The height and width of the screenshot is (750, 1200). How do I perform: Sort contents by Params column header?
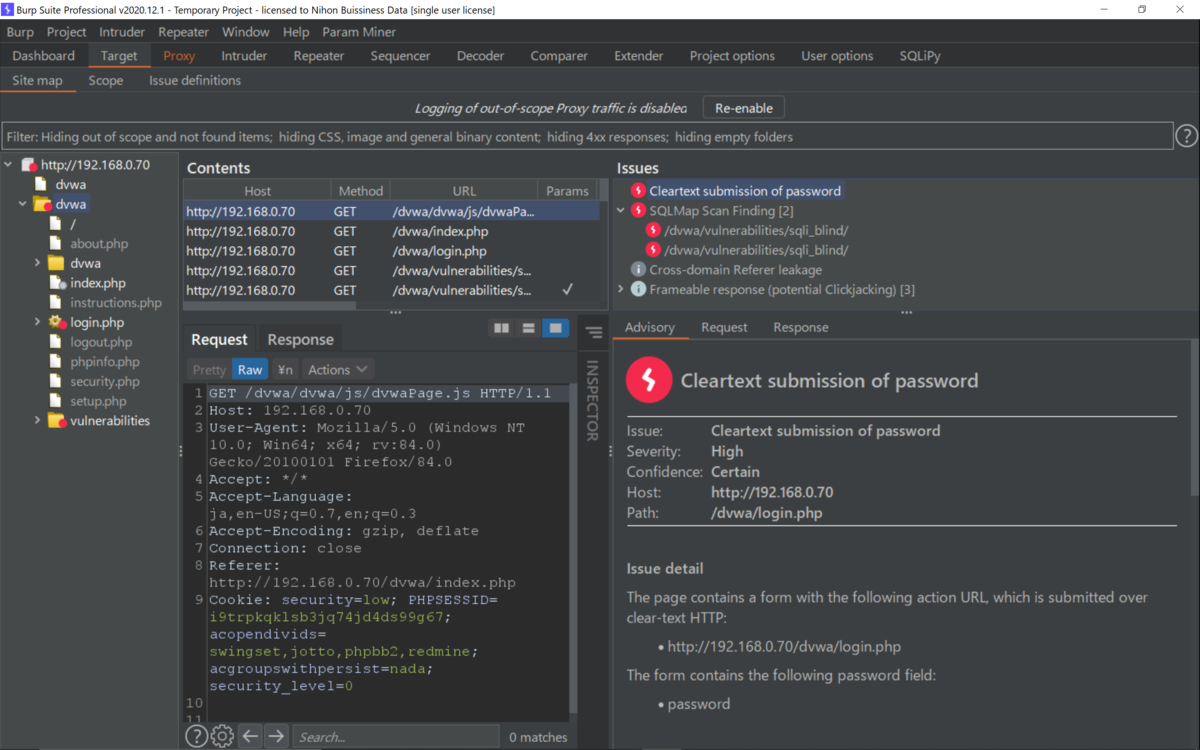(x=568, y=191)
